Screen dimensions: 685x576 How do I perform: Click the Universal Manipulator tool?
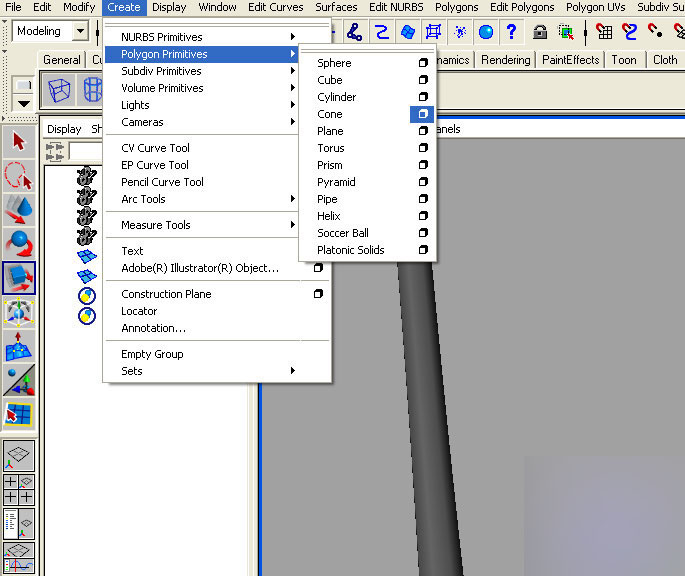[x=19, y=312]
